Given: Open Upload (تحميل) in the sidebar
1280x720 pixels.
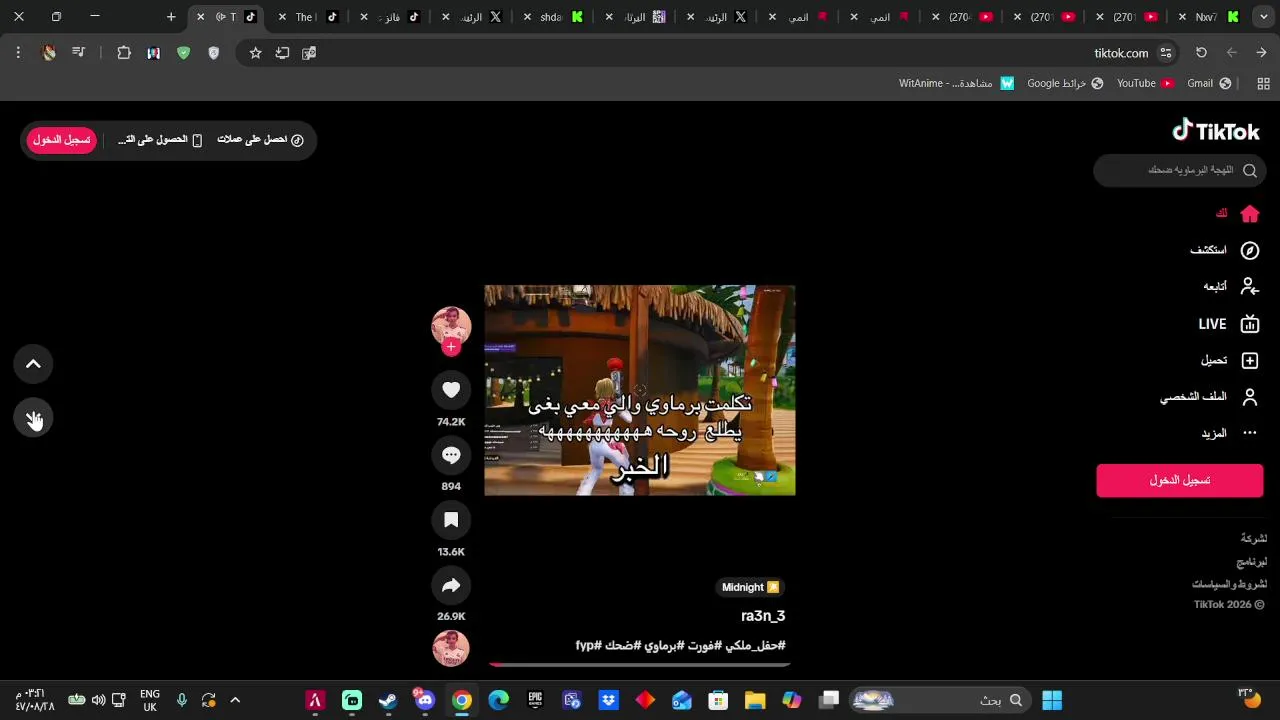Looking at the screenshot, I should (1230, 360).
